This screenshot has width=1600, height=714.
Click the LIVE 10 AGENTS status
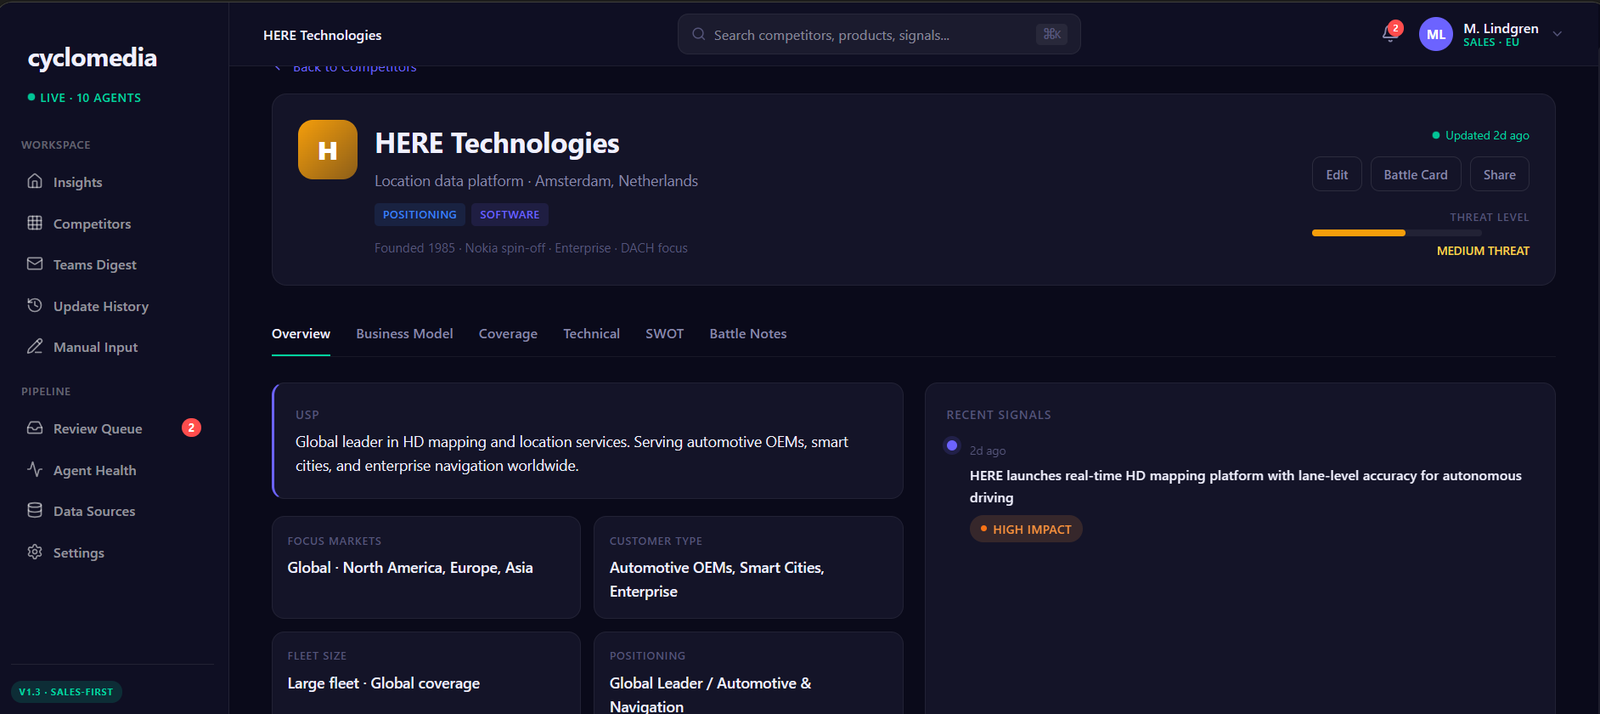84,98
